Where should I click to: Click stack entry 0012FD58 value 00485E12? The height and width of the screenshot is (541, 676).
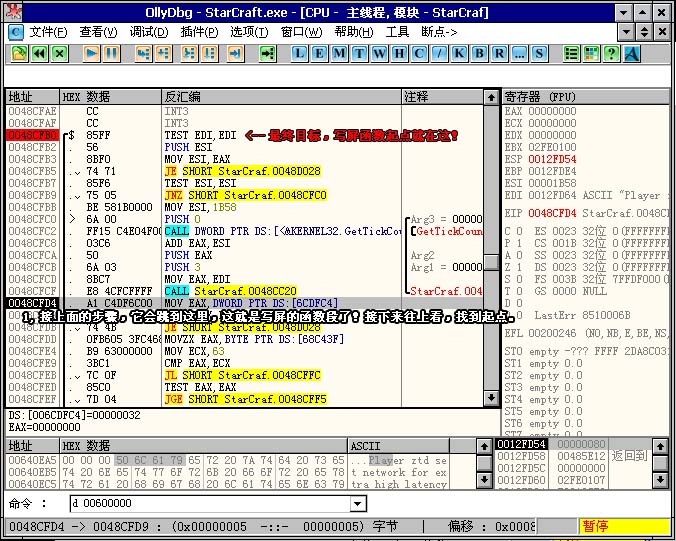[581, 456]
